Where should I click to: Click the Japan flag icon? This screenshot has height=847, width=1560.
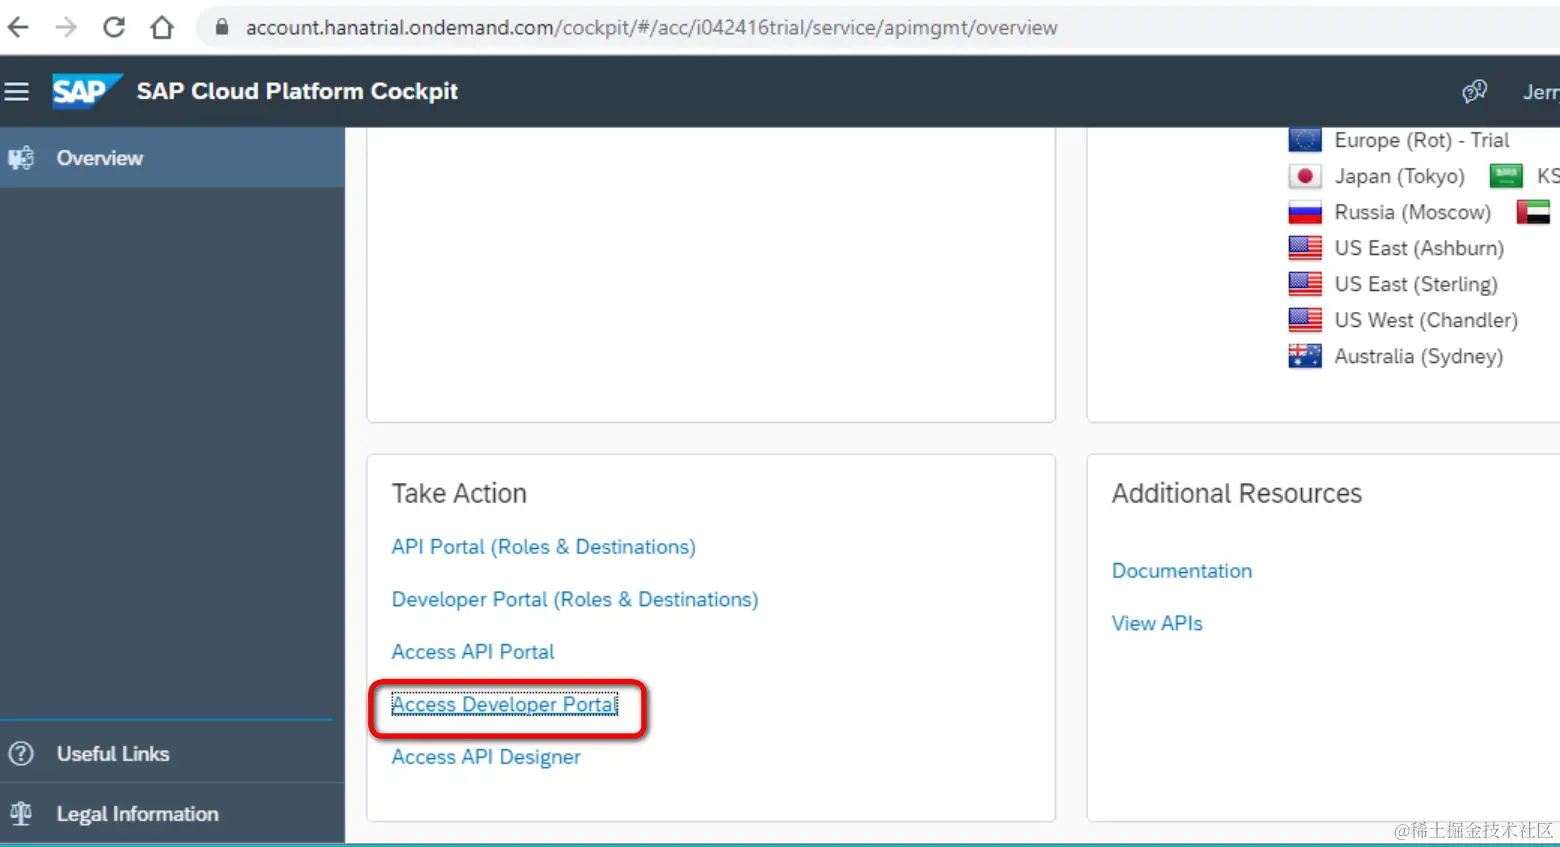1305,176
